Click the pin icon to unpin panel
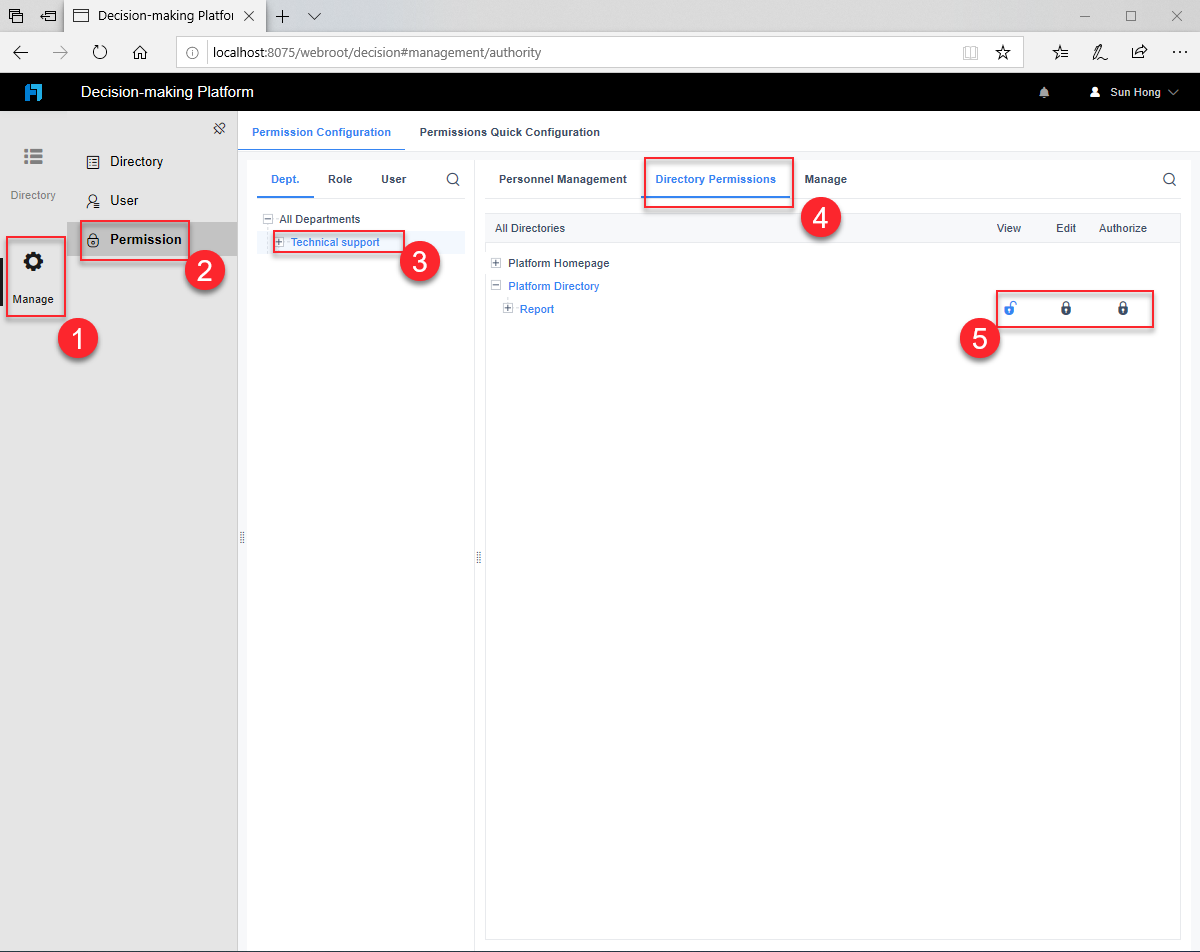The height and width of the screenshot is (952, 1200). [x=219, y=128]
